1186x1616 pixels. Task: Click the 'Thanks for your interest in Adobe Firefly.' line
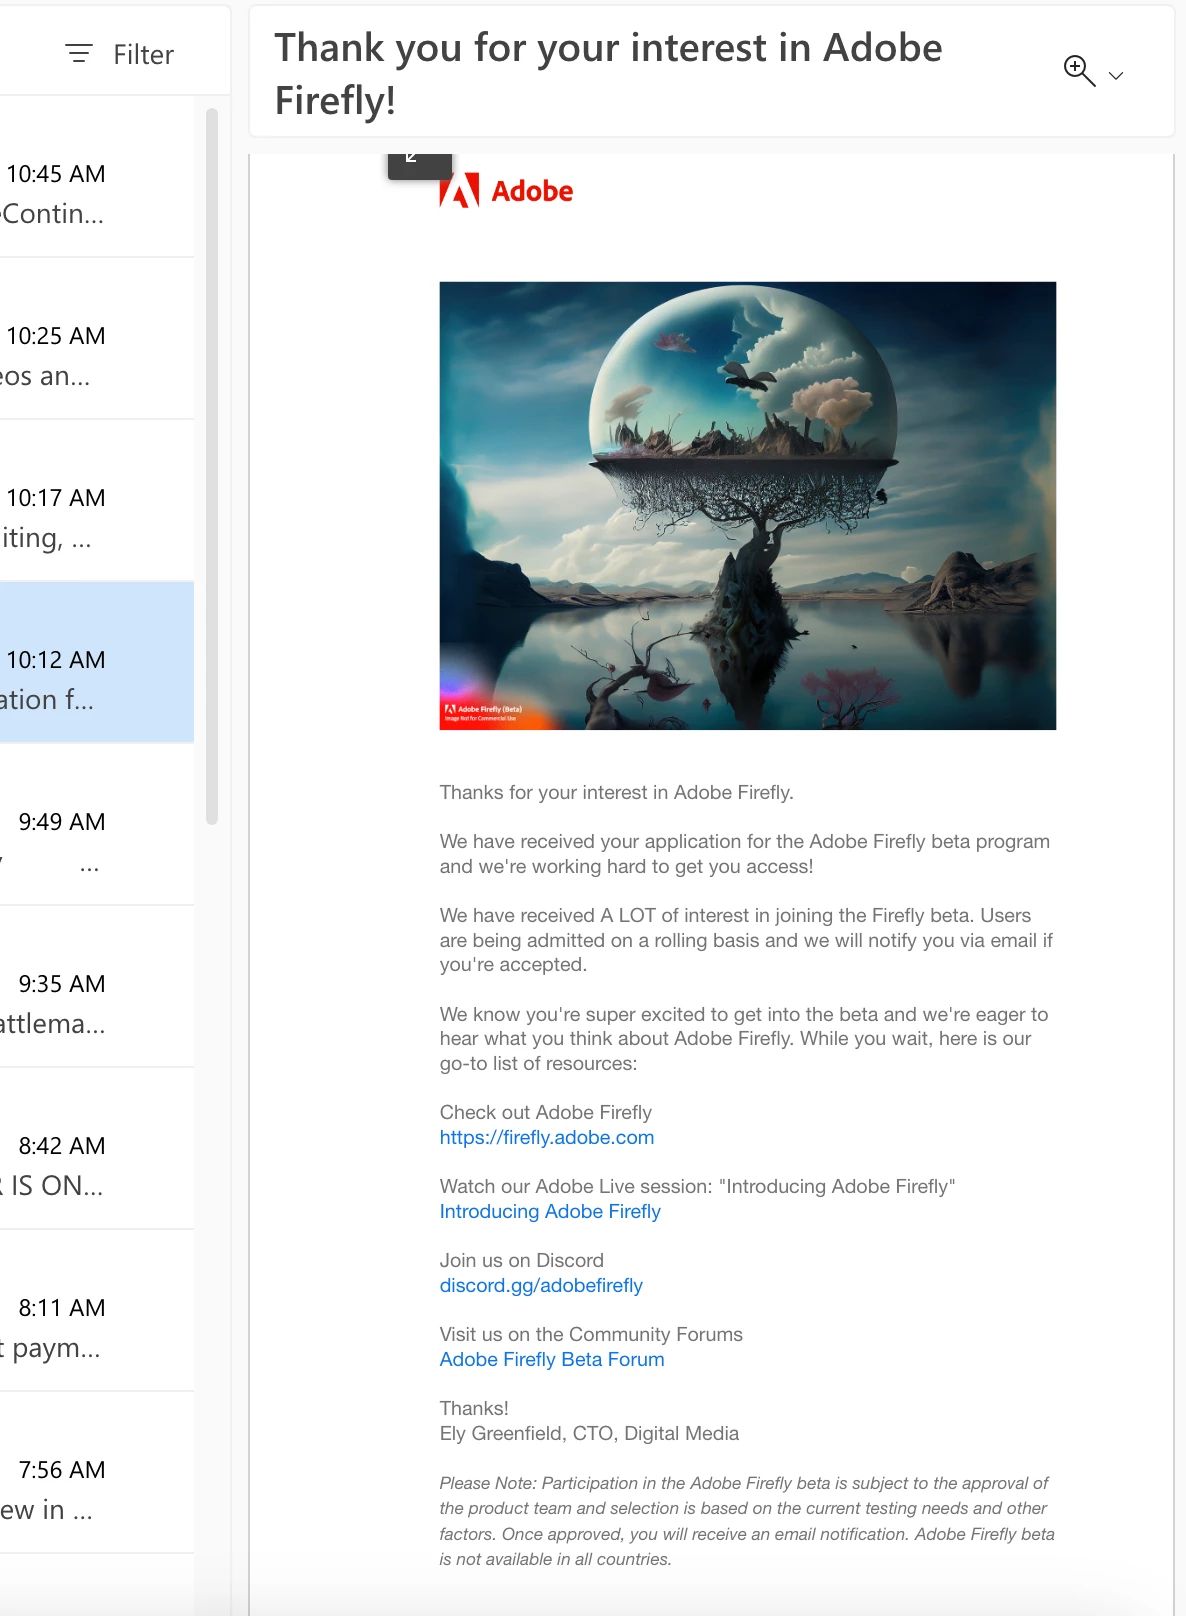tap(616, 792)
